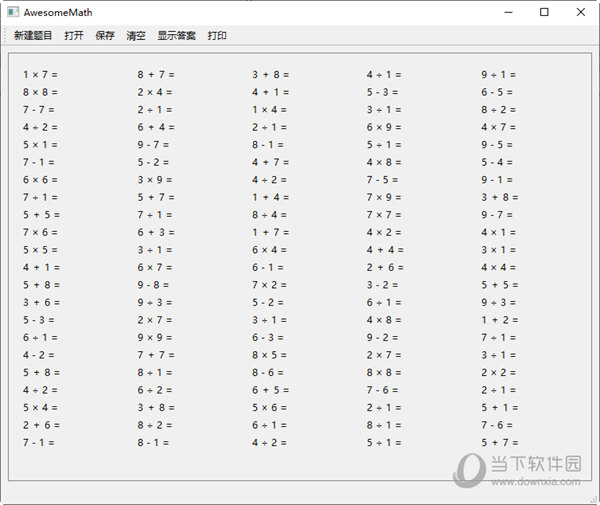
Task: Click the equation "8 - 6 ="
Action: click(267, 373)
